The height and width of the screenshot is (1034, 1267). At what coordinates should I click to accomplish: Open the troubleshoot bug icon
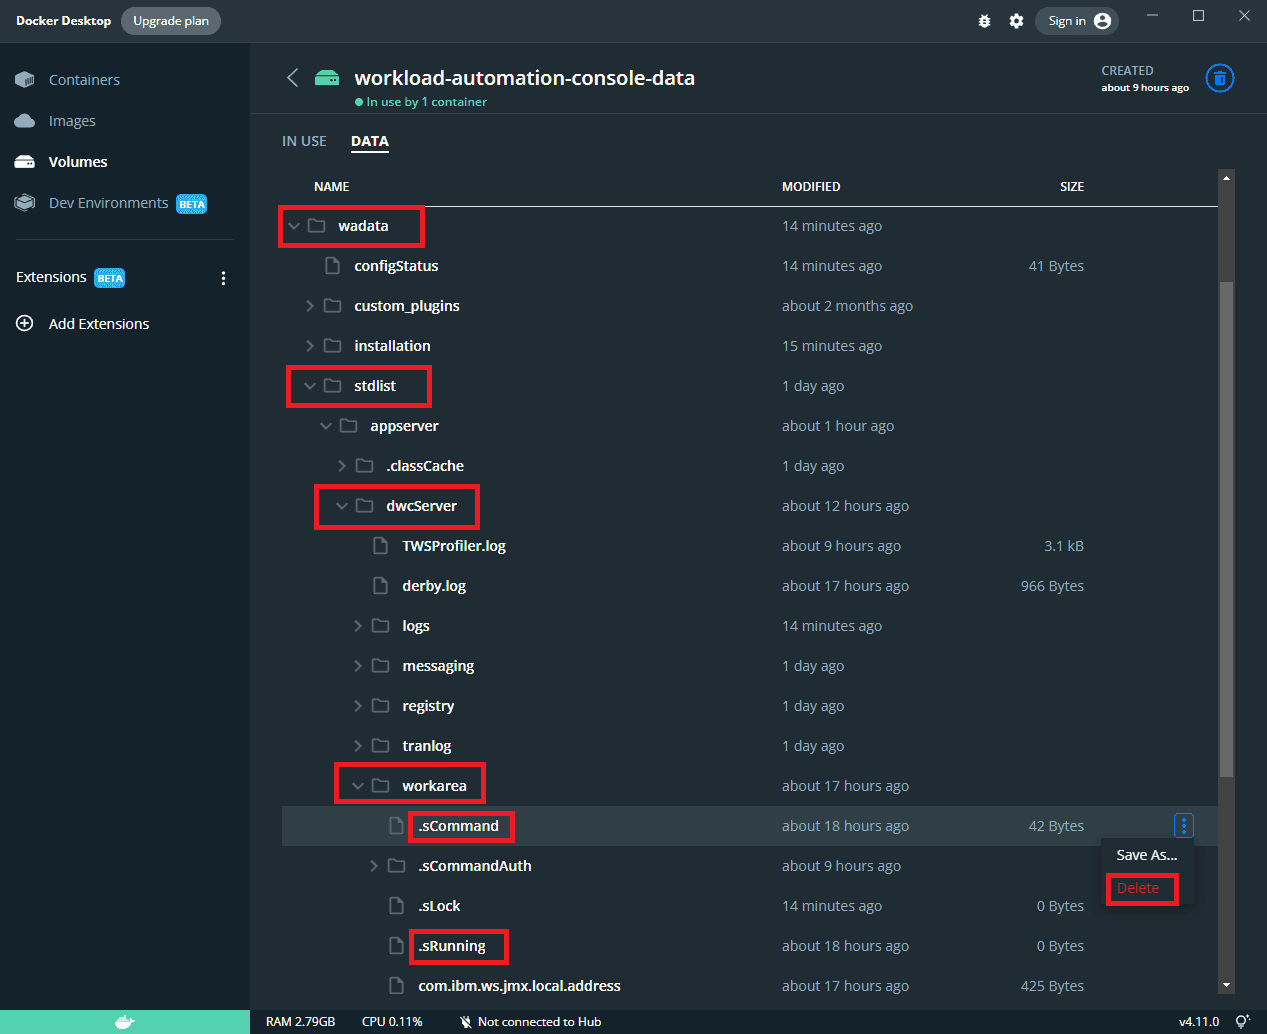984,21
